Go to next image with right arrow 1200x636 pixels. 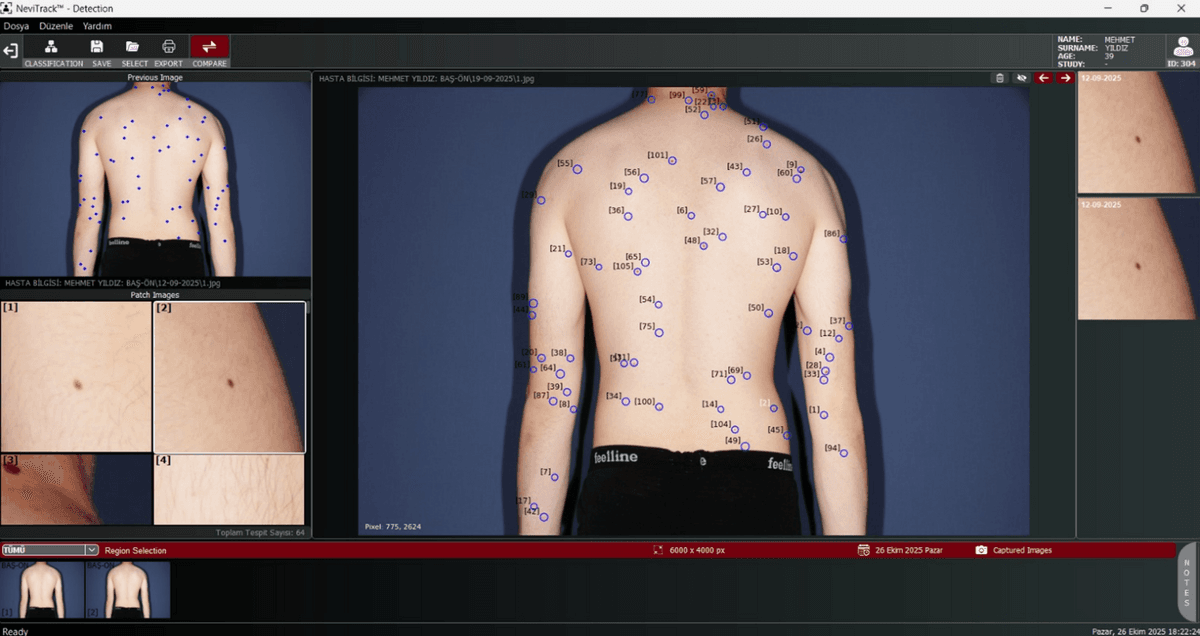click(1065, 78)
